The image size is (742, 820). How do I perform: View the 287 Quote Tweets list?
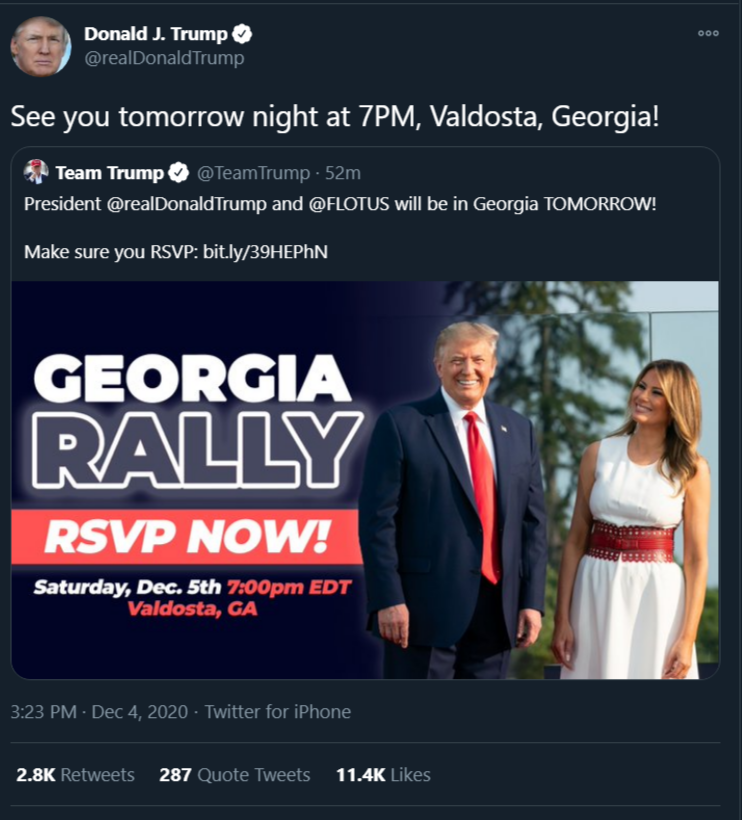pyautogui.click(x=235, y=775)
